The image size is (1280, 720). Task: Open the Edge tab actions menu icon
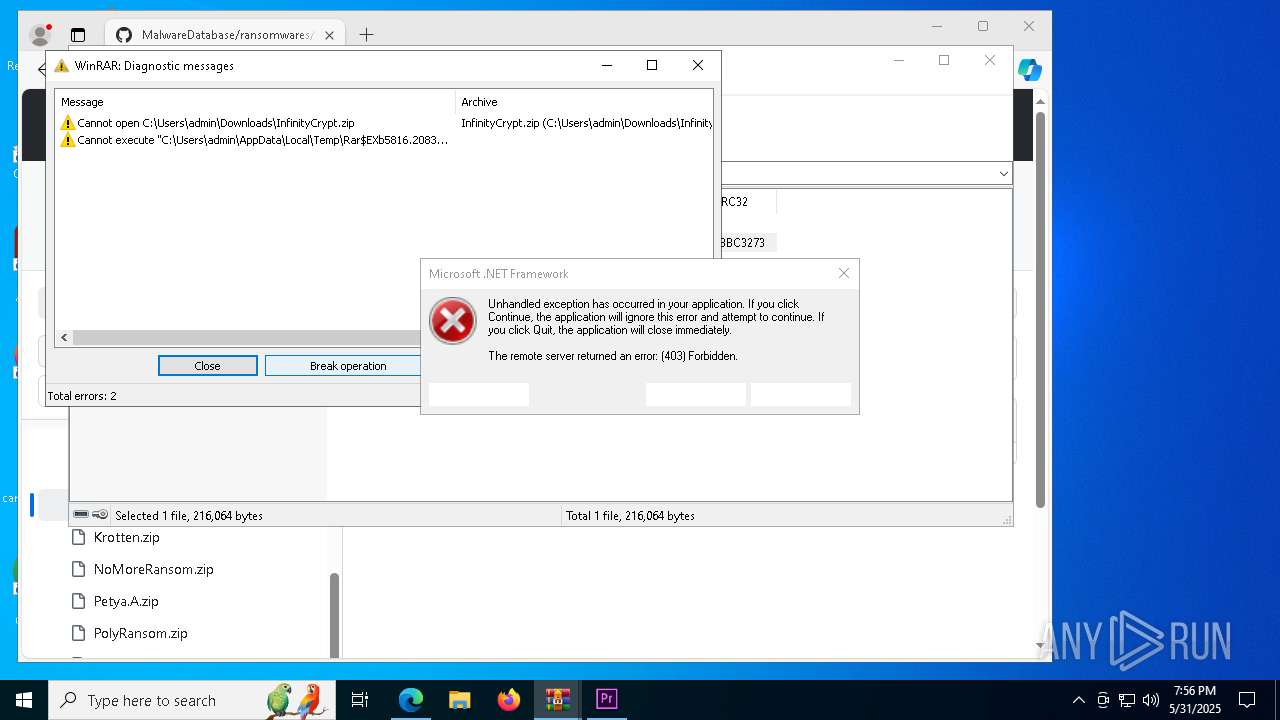pyautogui.click(x=78, y=35)
